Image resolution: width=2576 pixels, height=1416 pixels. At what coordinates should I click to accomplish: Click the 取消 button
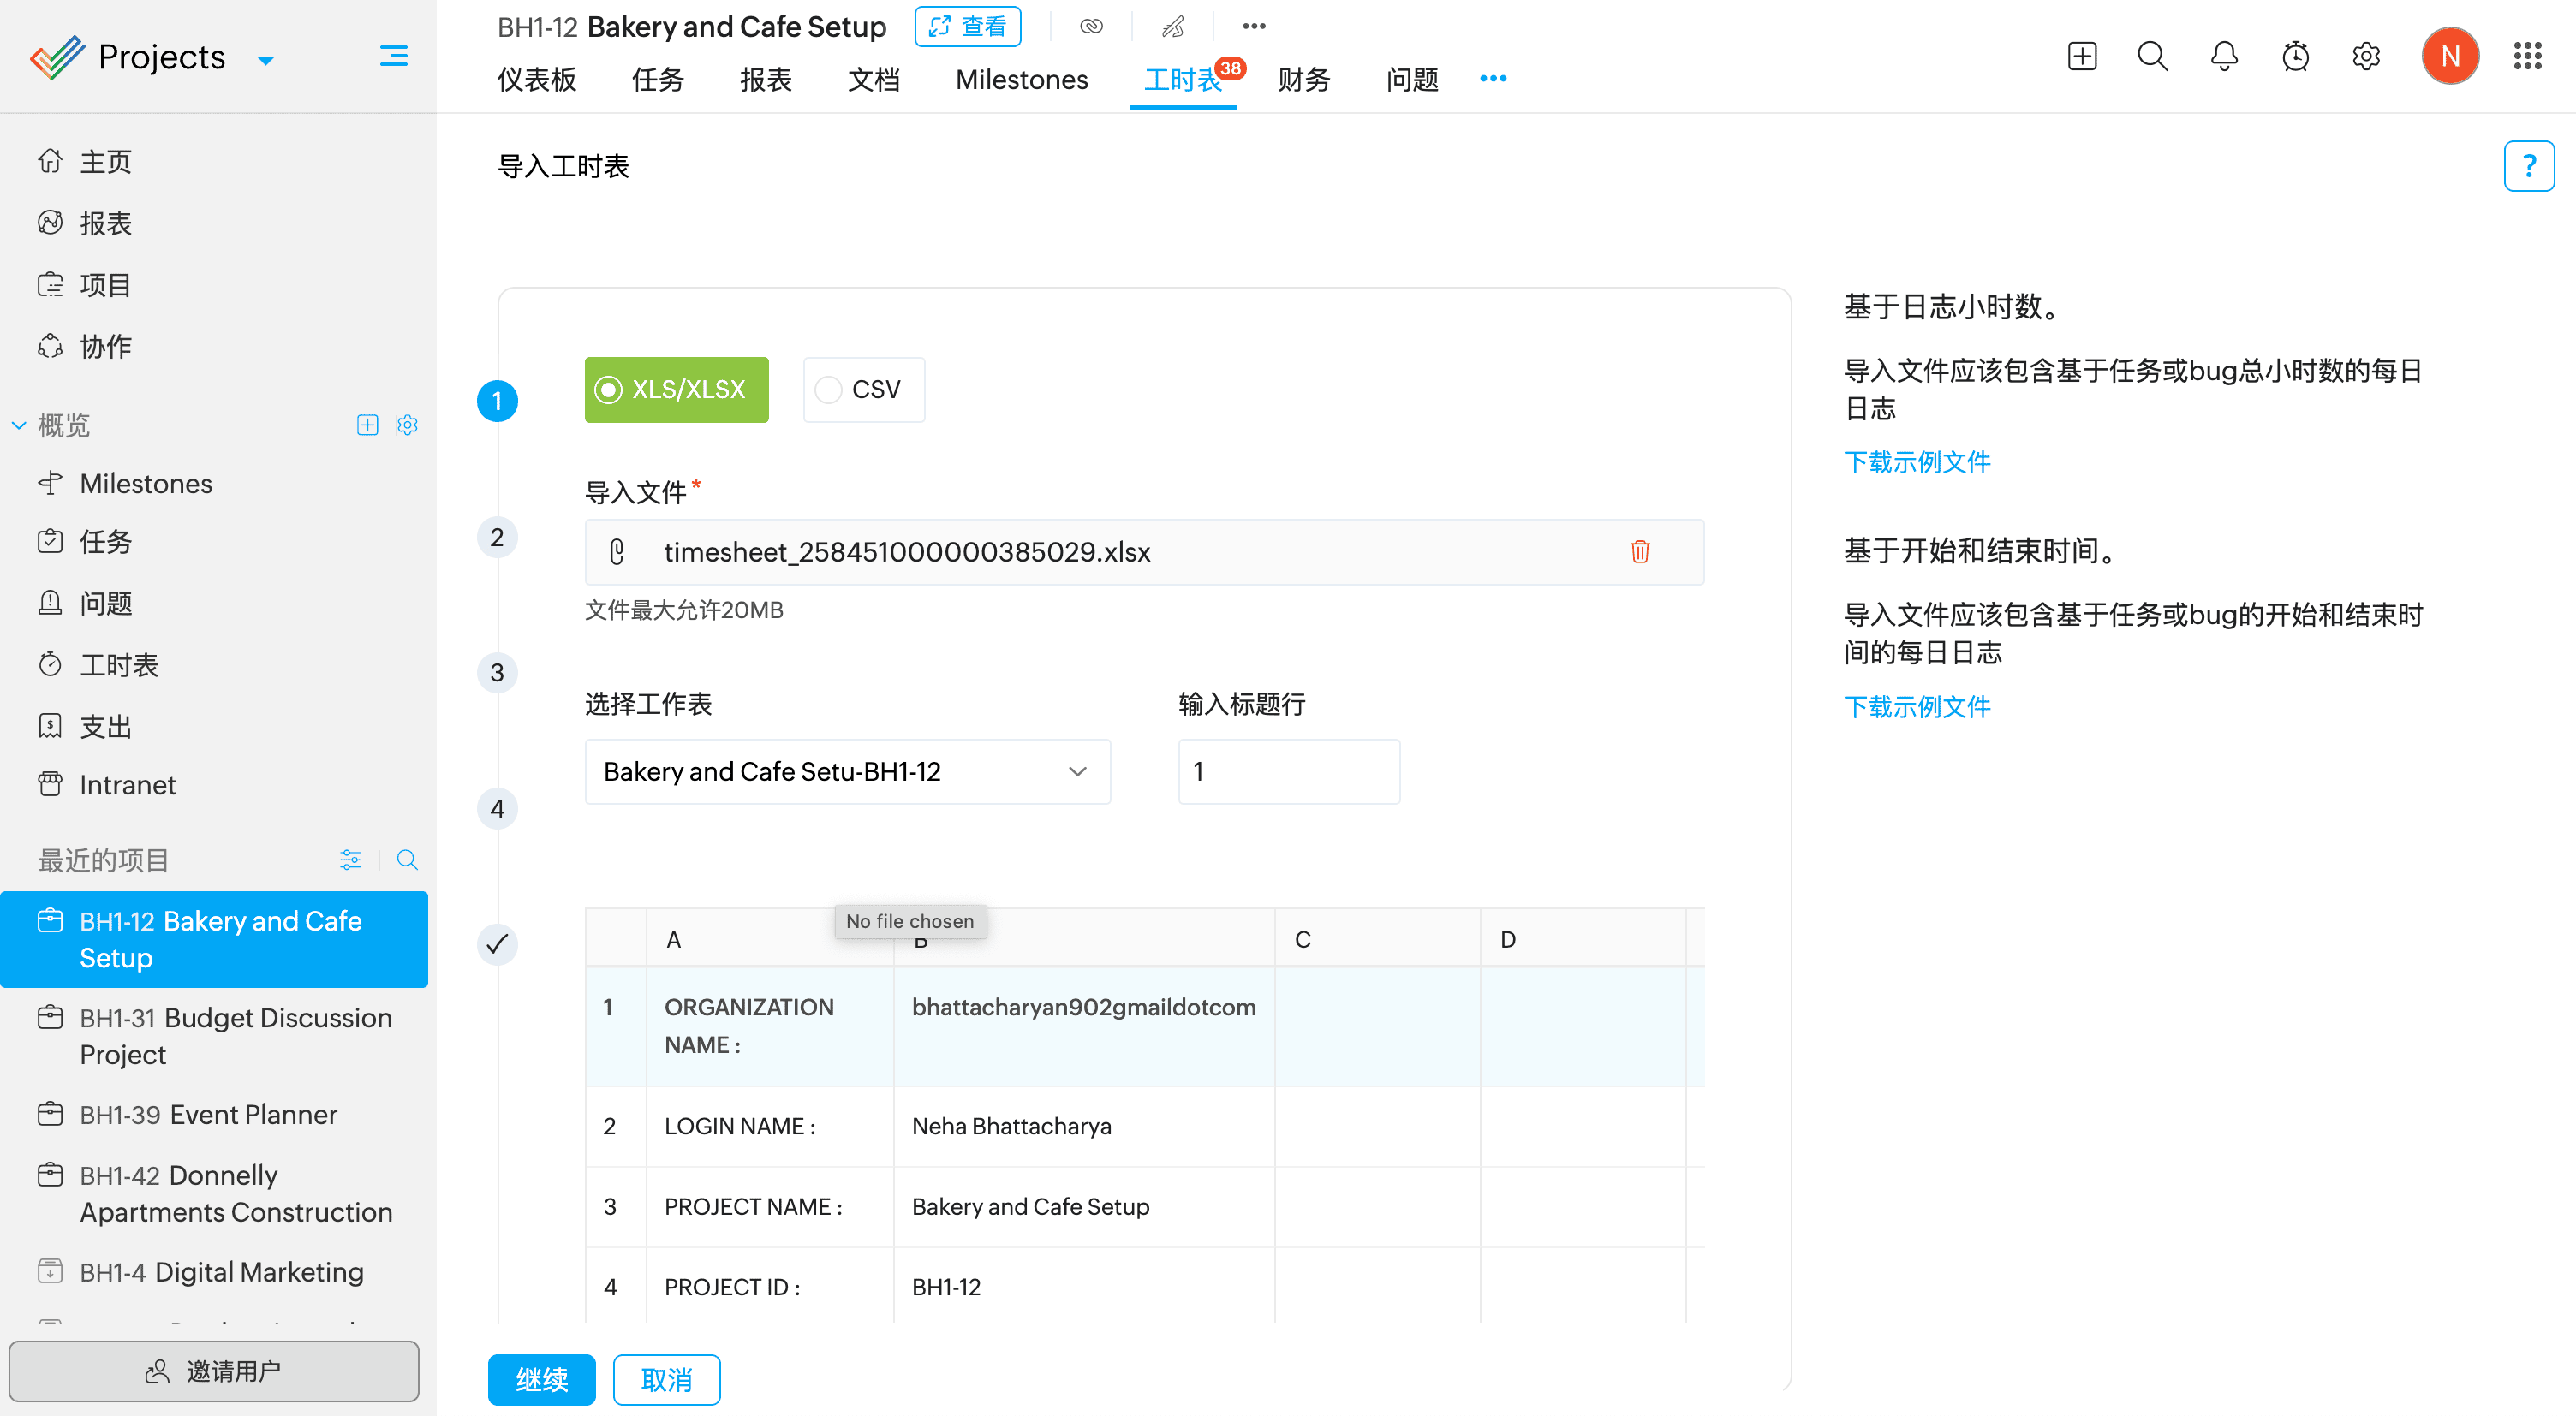coord(666,1379)
